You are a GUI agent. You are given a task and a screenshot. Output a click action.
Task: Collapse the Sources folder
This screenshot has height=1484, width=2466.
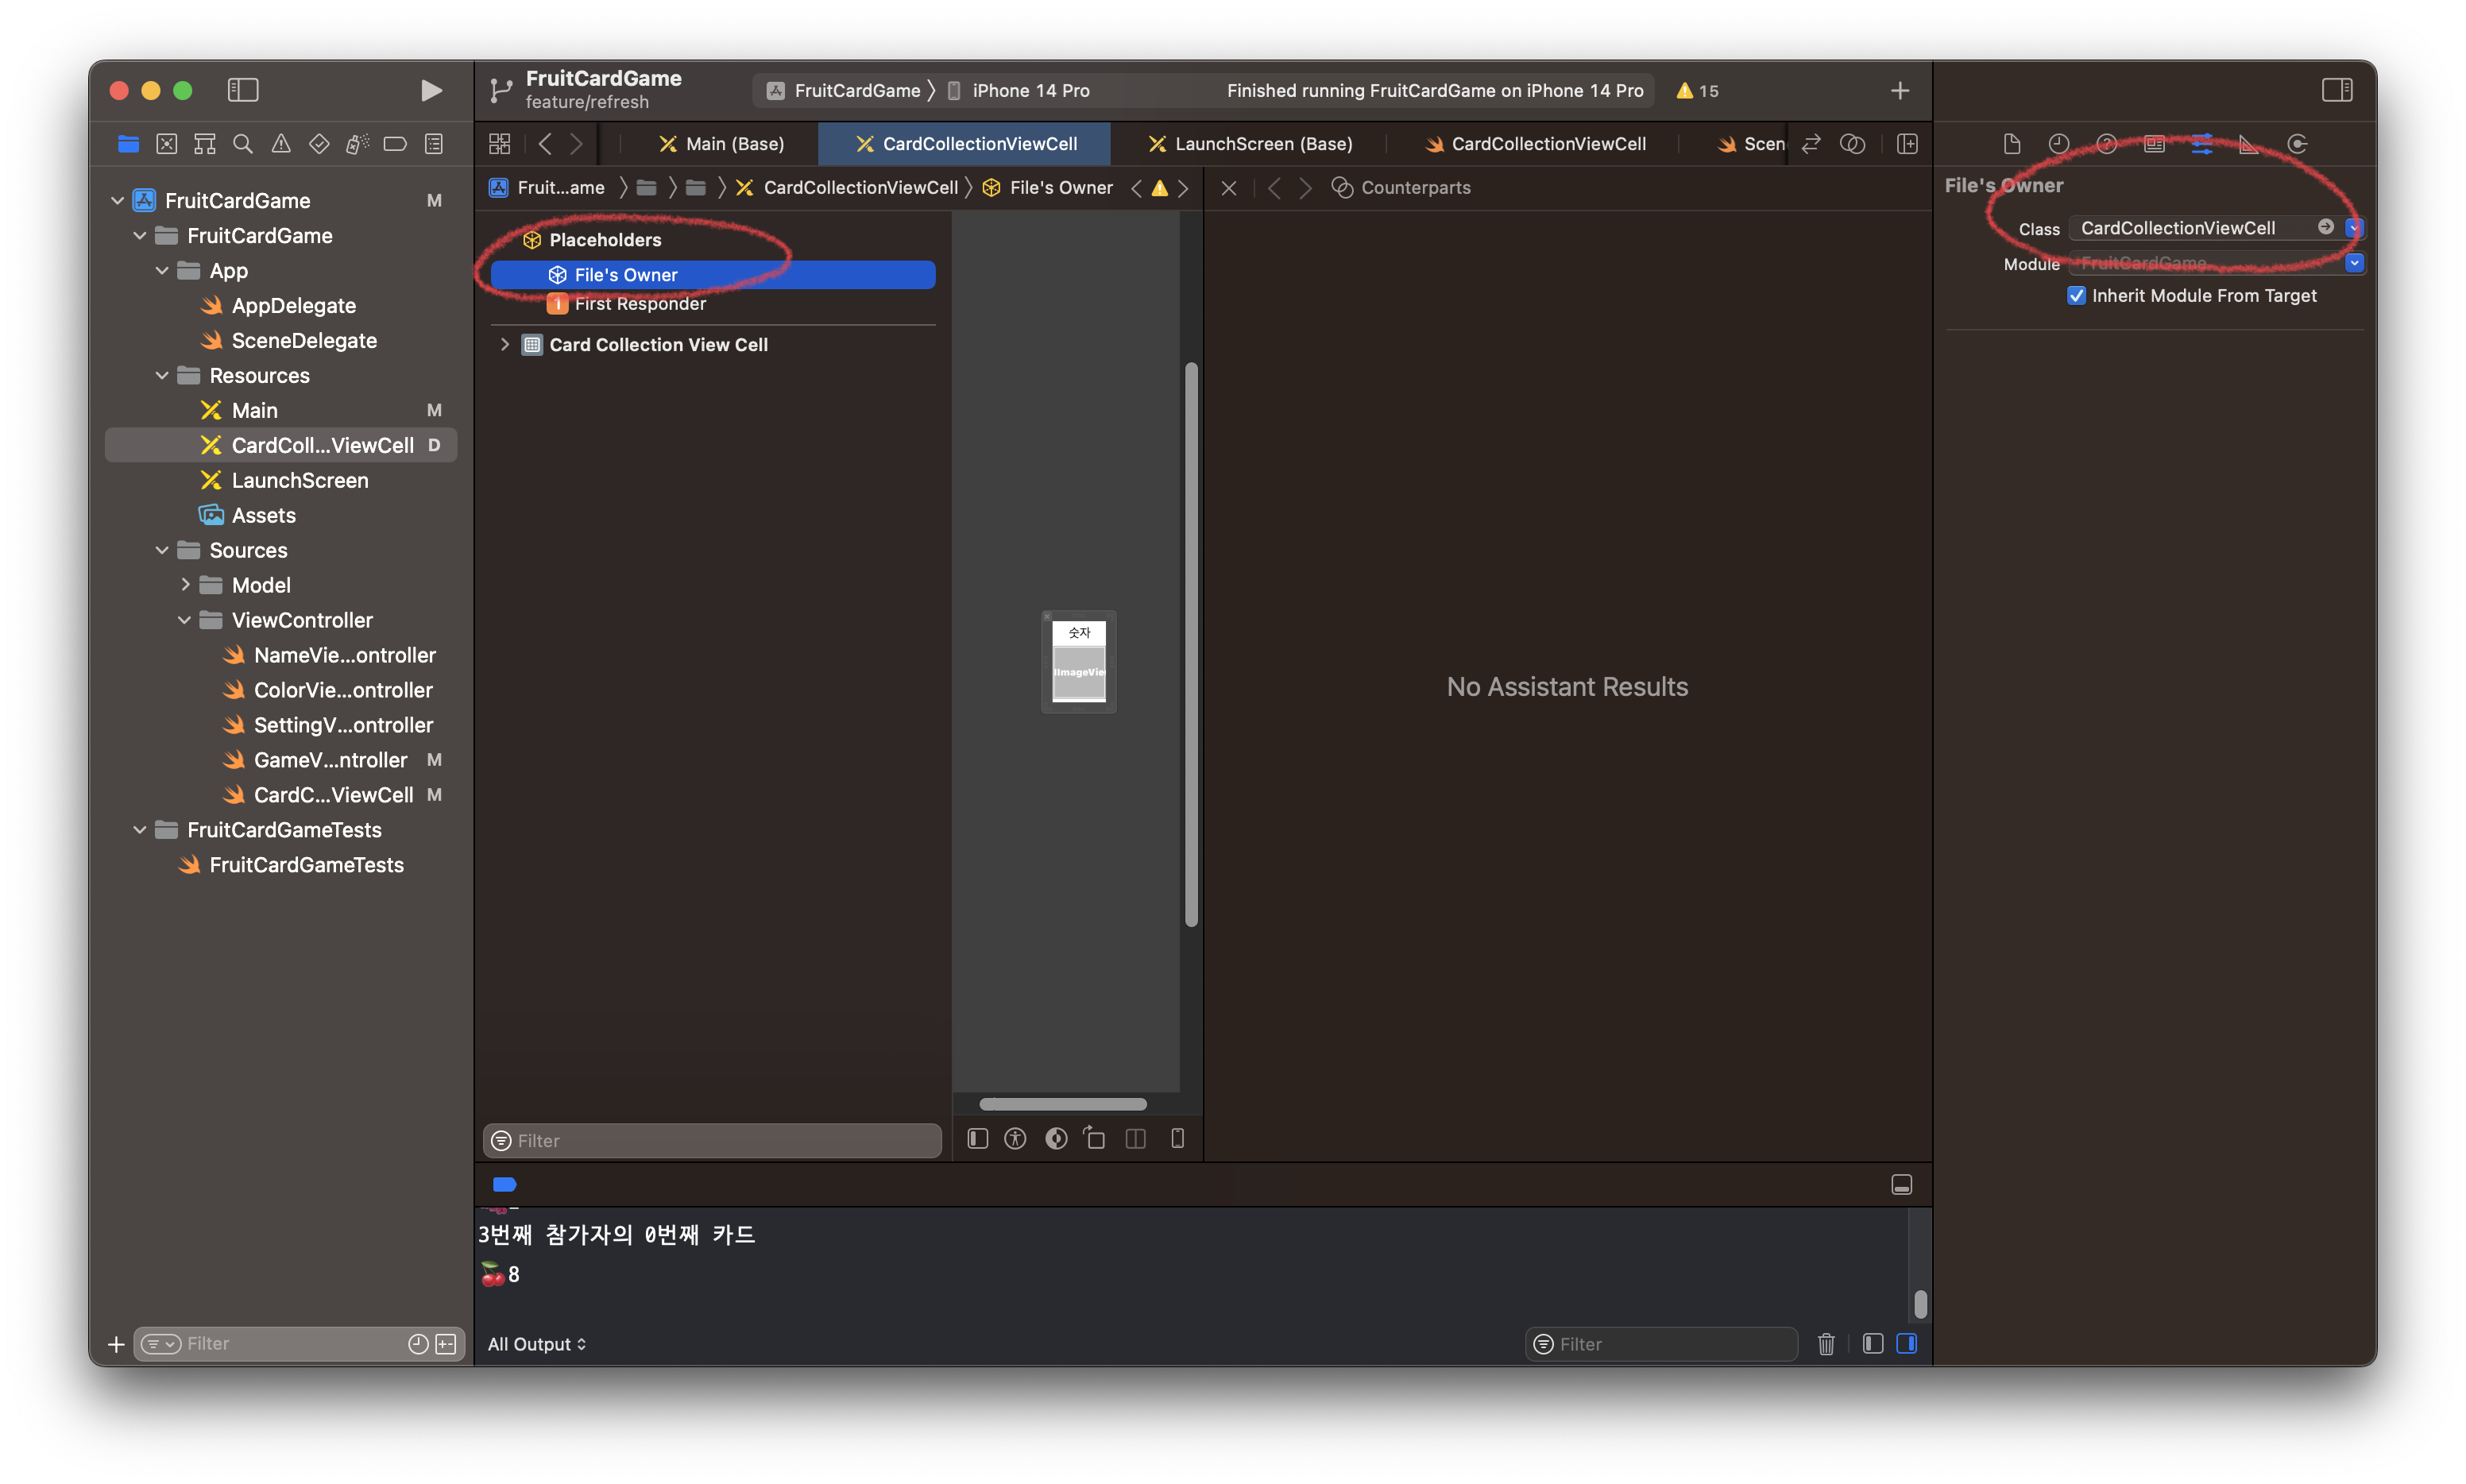162,551
